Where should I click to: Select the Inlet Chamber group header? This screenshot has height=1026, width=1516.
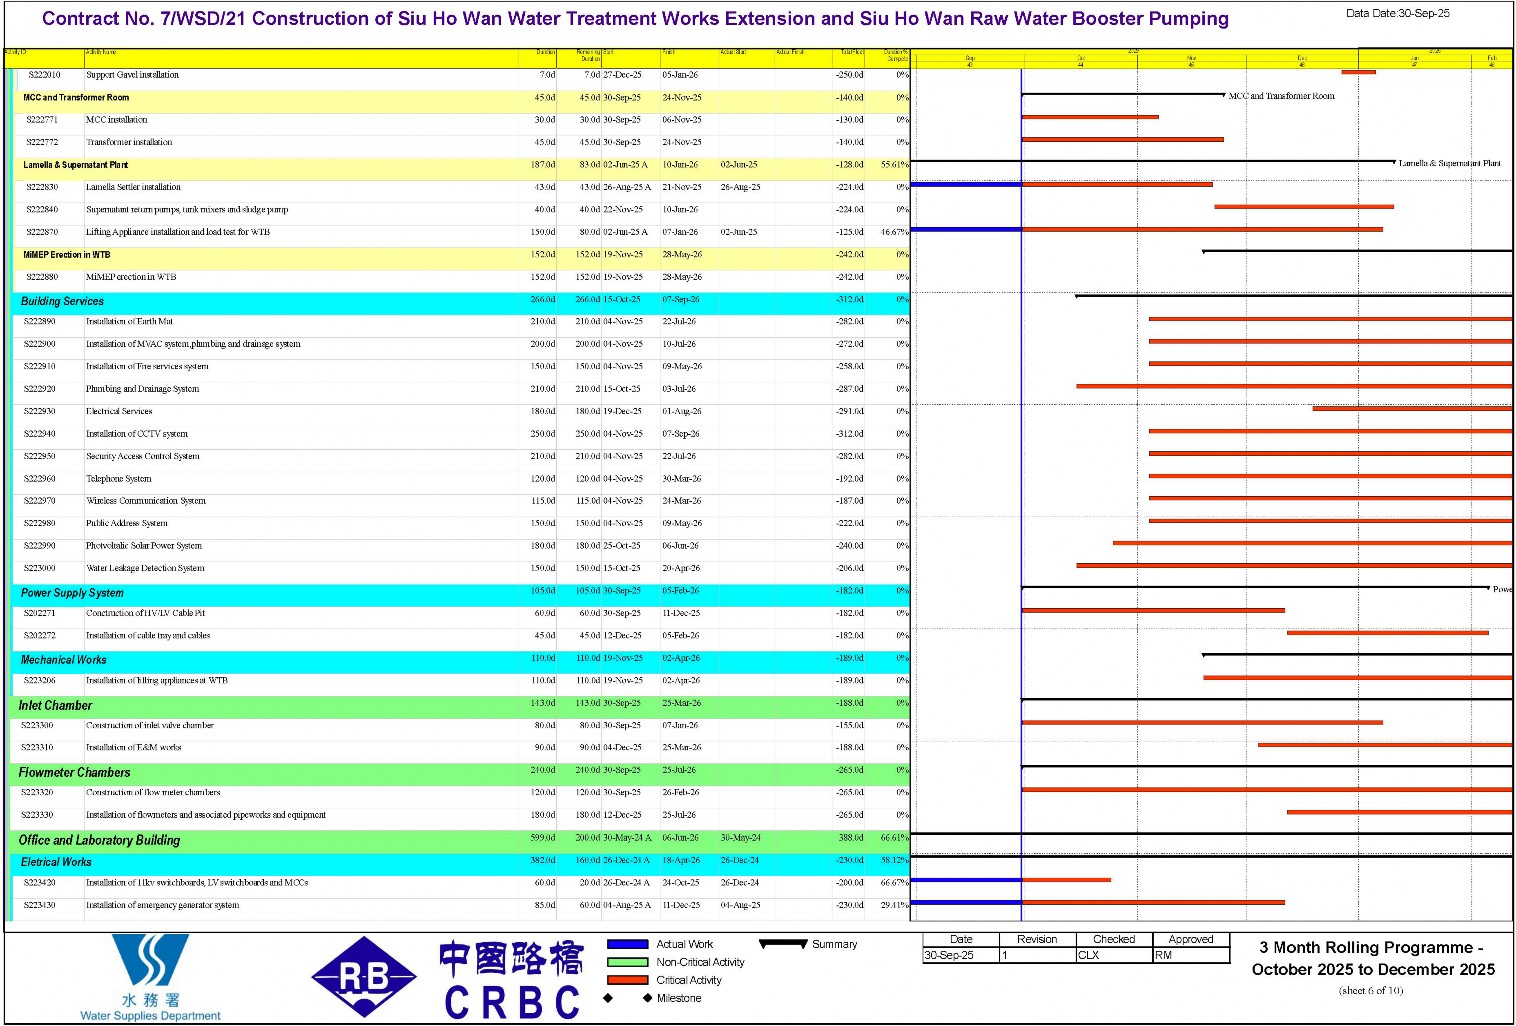coord(461,705)
